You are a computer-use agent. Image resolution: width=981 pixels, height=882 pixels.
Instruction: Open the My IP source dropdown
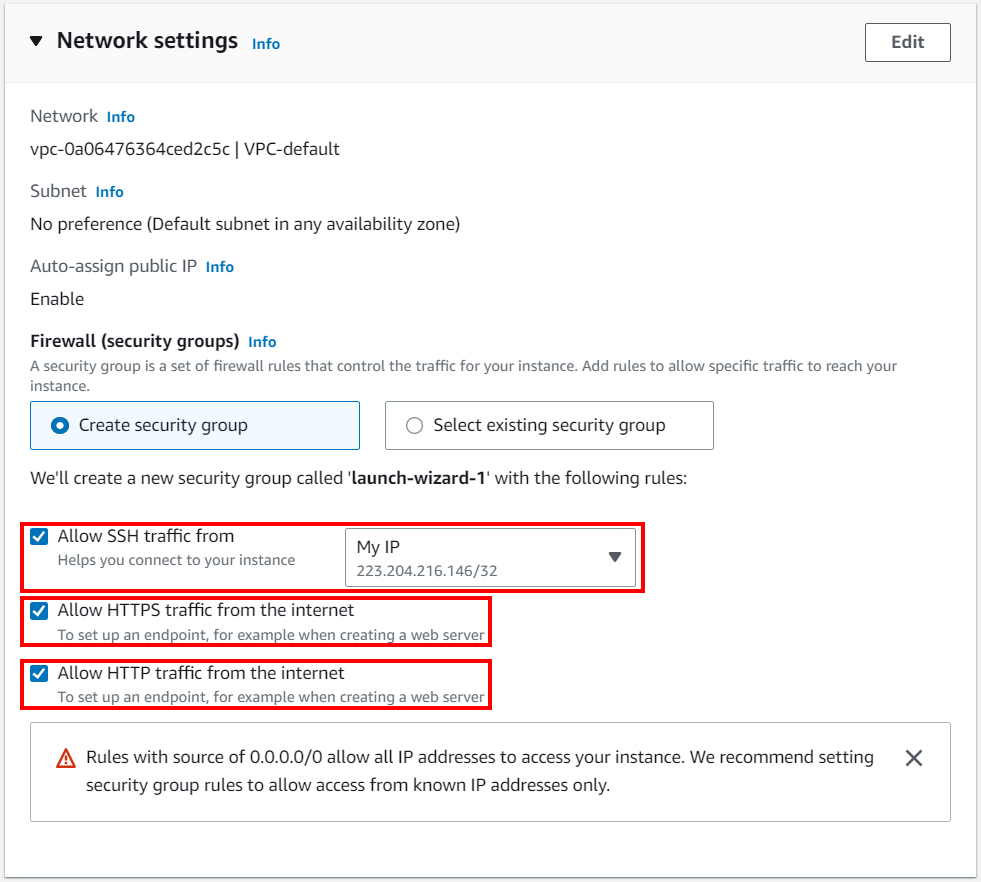(490, 557)
